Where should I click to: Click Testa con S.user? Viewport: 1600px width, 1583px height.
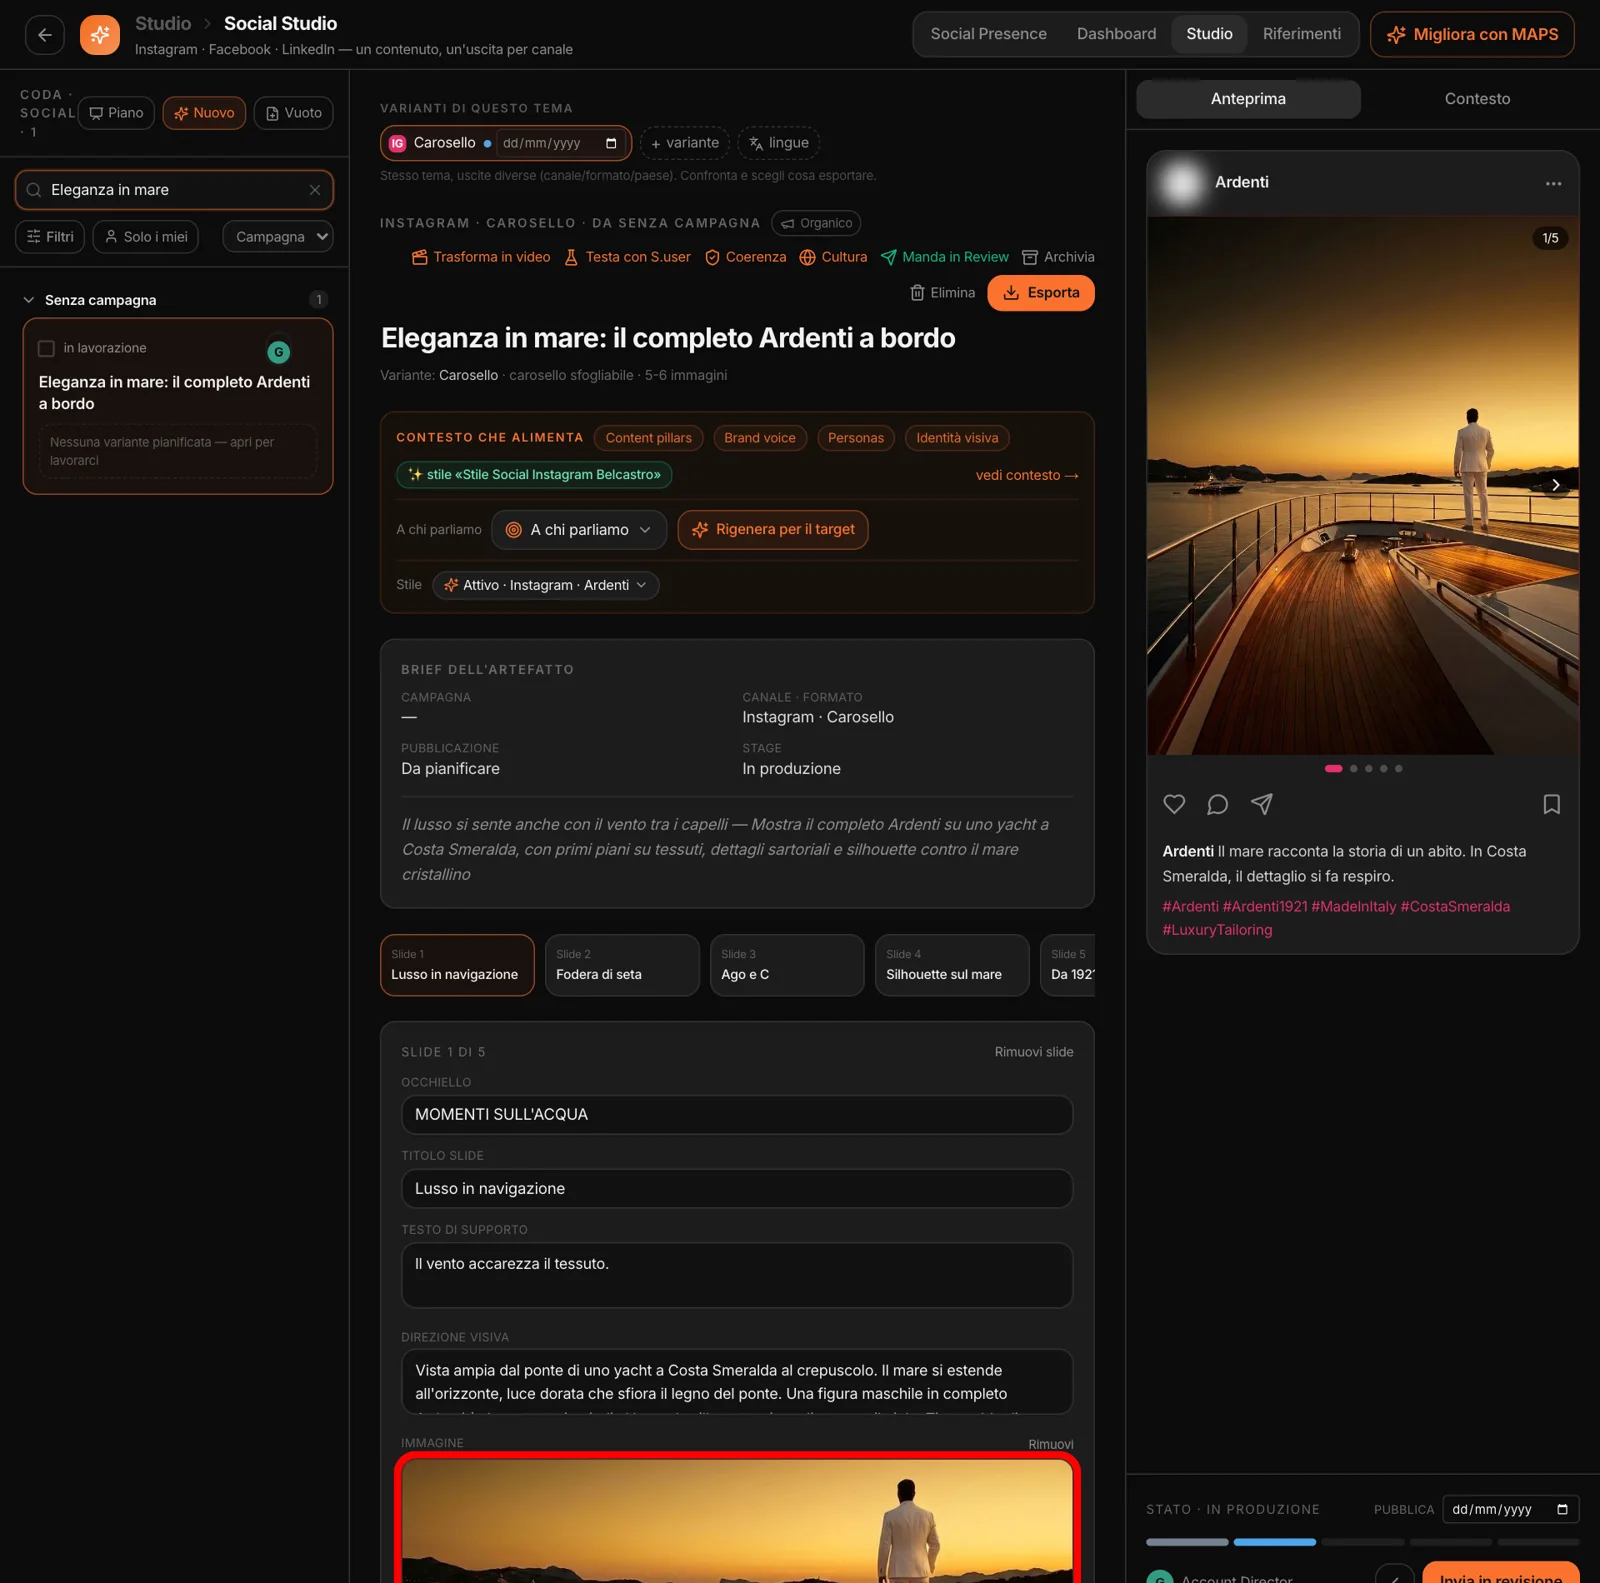tap(627, 257)
